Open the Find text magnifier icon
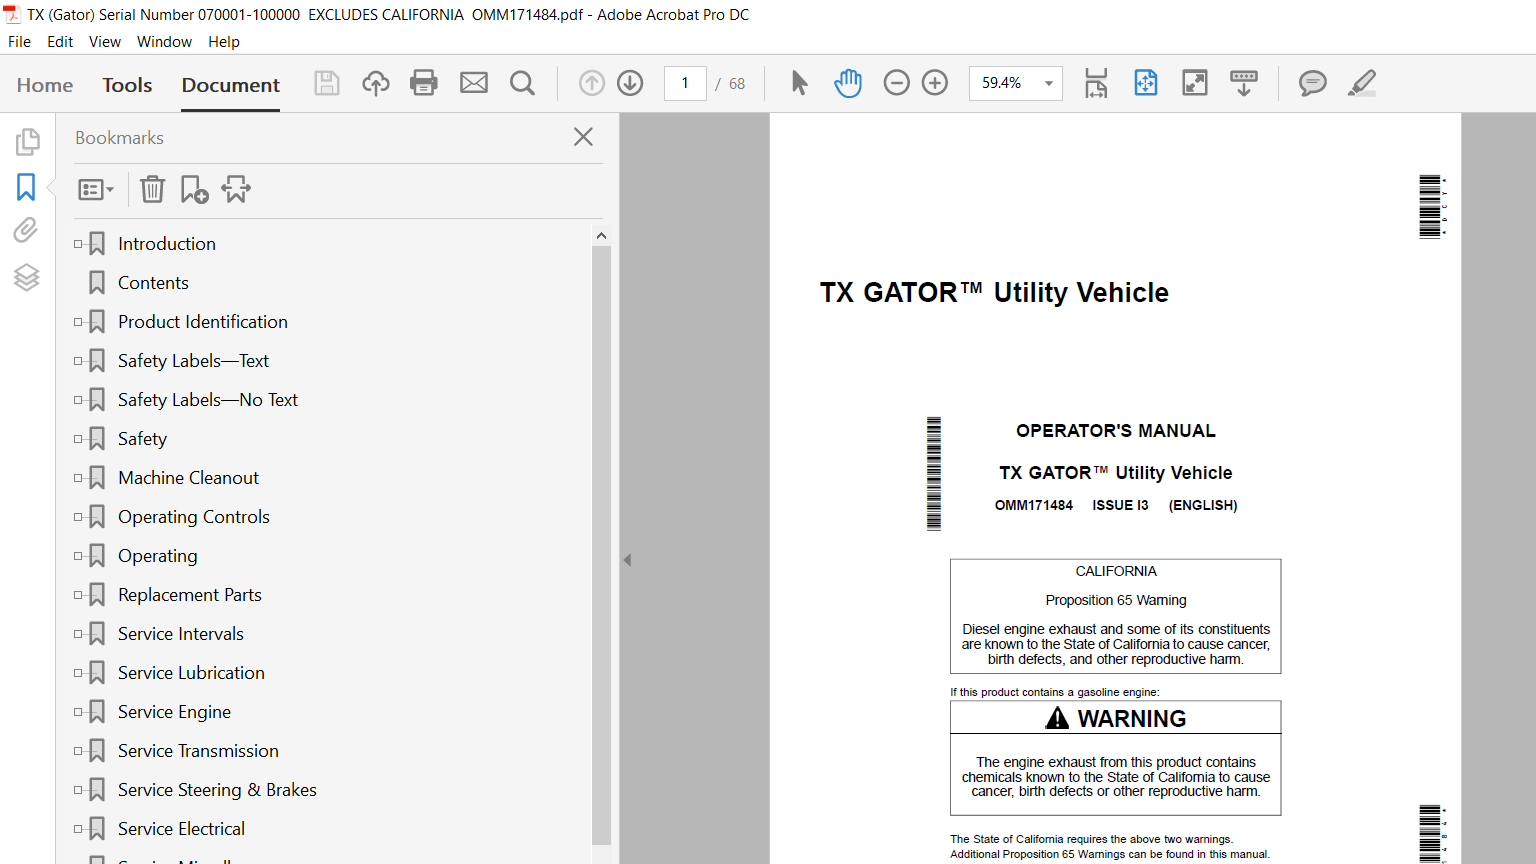This screenshot has height=864, width=1536. click(522, 83)
